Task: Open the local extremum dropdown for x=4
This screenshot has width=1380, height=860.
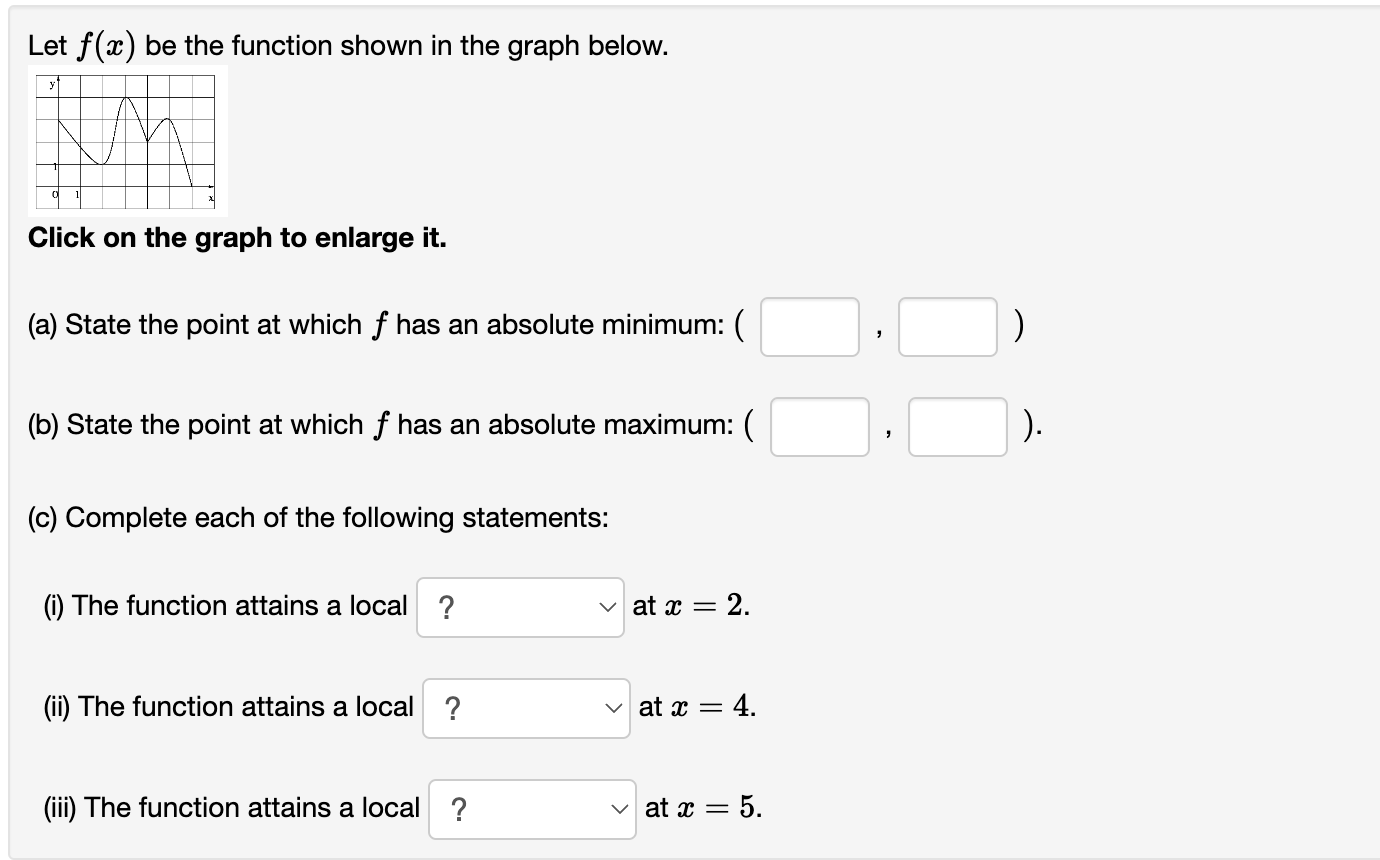Action: point(526,707)
